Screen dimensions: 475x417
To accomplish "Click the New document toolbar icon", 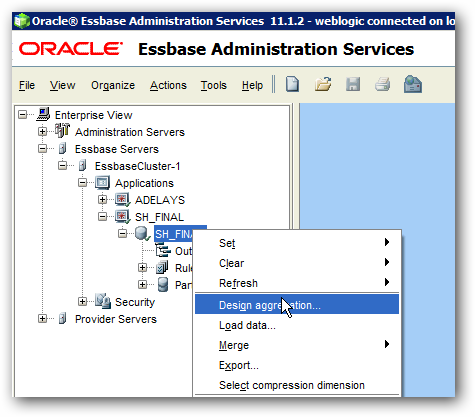I will coord(292,84).
